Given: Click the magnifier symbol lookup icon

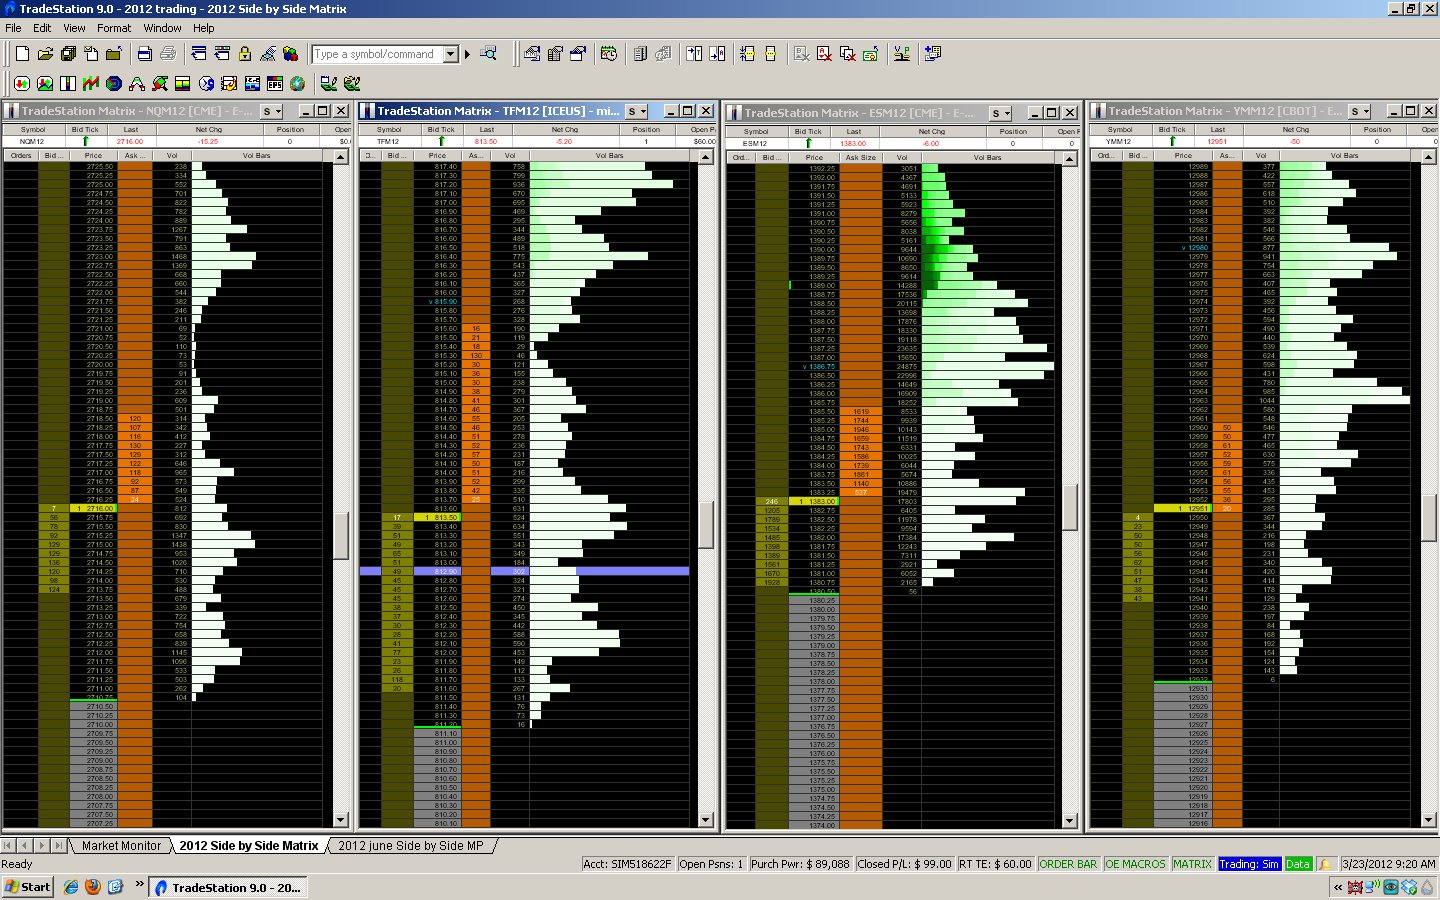Looking at the screenshot, I should 489,54.
